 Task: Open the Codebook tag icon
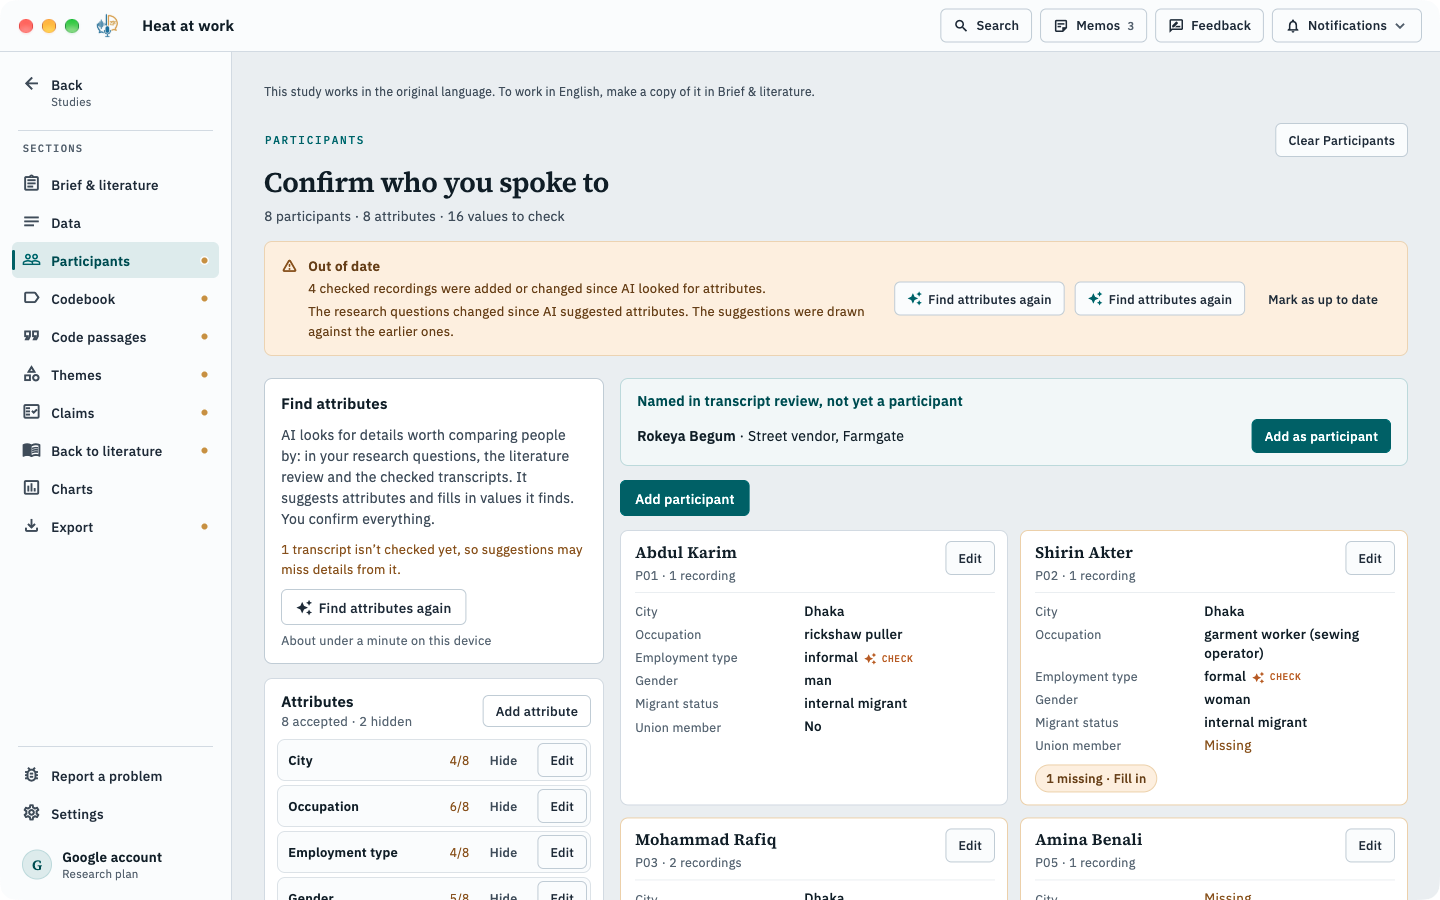point(31,298)
